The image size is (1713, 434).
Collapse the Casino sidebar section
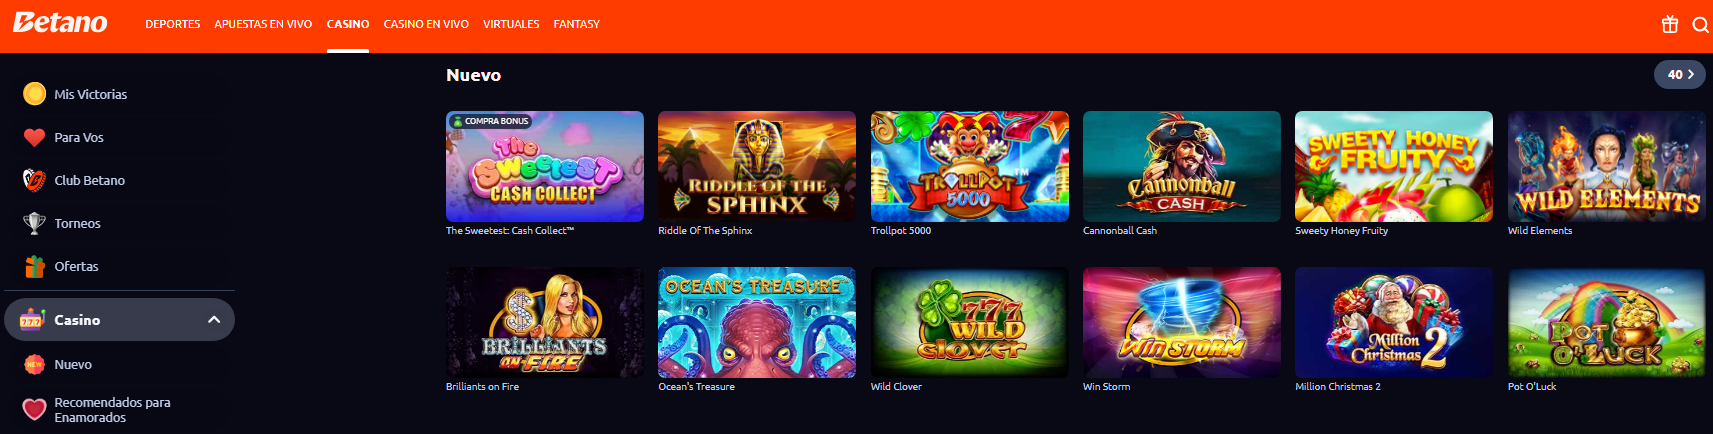(x=213, y=320)
